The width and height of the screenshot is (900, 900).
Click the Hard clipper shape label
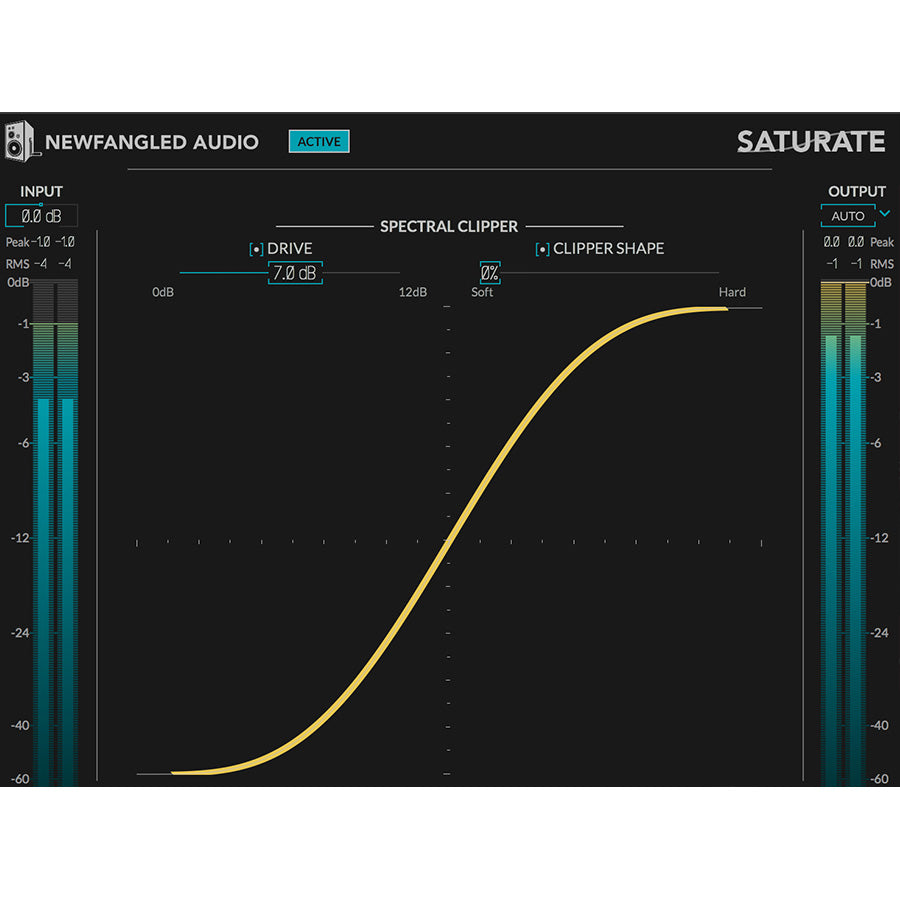(x=731, y=292)
